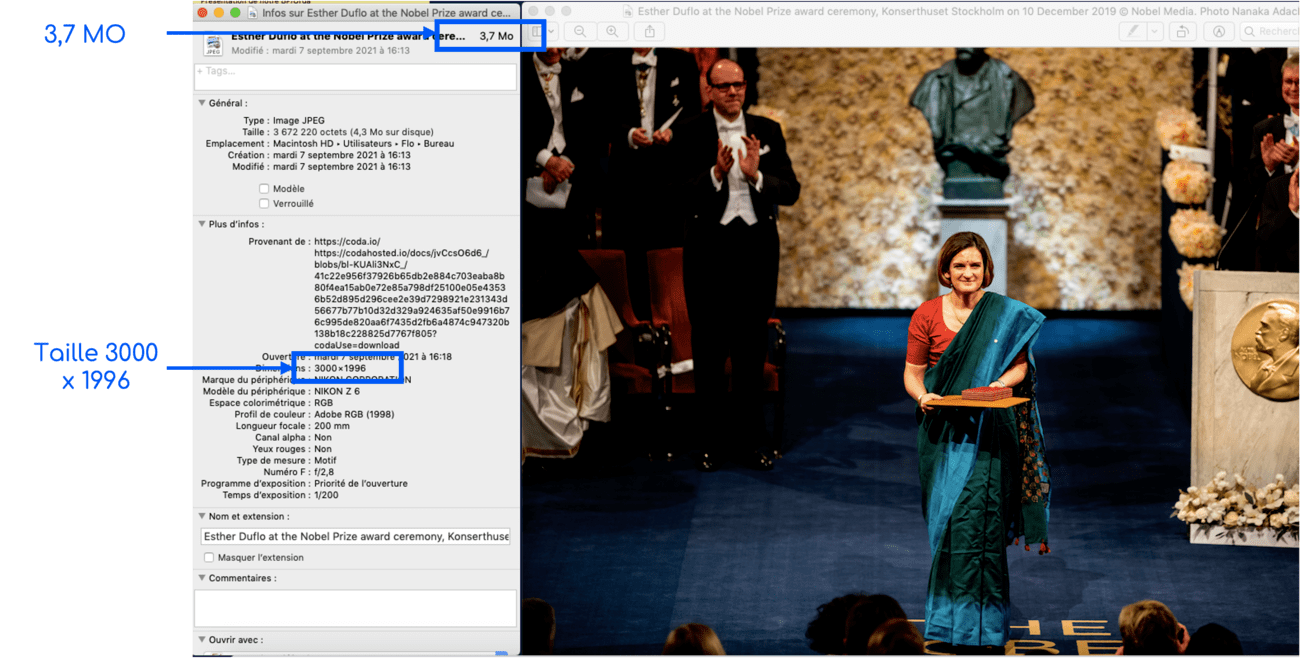Select the '1/200' exposure time value
The width and height of the screenshot is (1300, 658).
pos(327,495)
